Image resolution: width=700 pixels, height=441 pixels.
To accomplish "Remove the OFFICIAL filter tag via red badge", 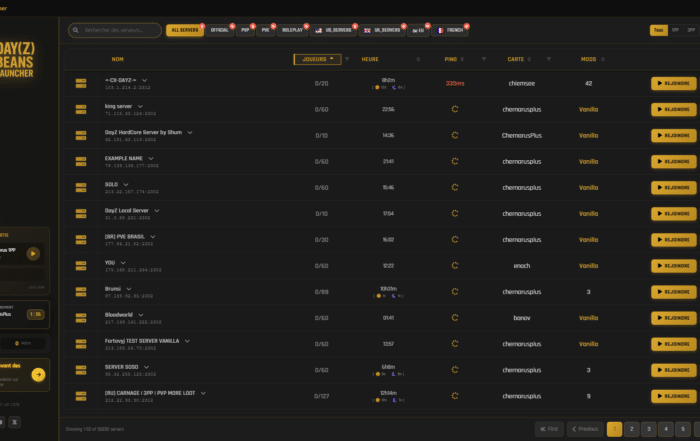I will [232, 26].
